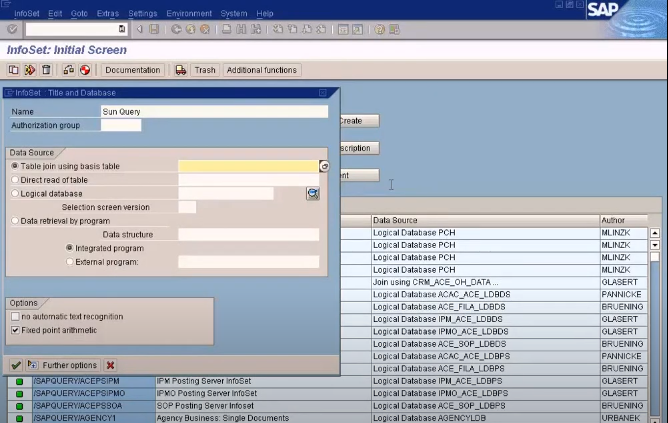Click the role/user group assignment icon
The width and height of the screenshot is (668, 423).
click(x=69, y=70)
